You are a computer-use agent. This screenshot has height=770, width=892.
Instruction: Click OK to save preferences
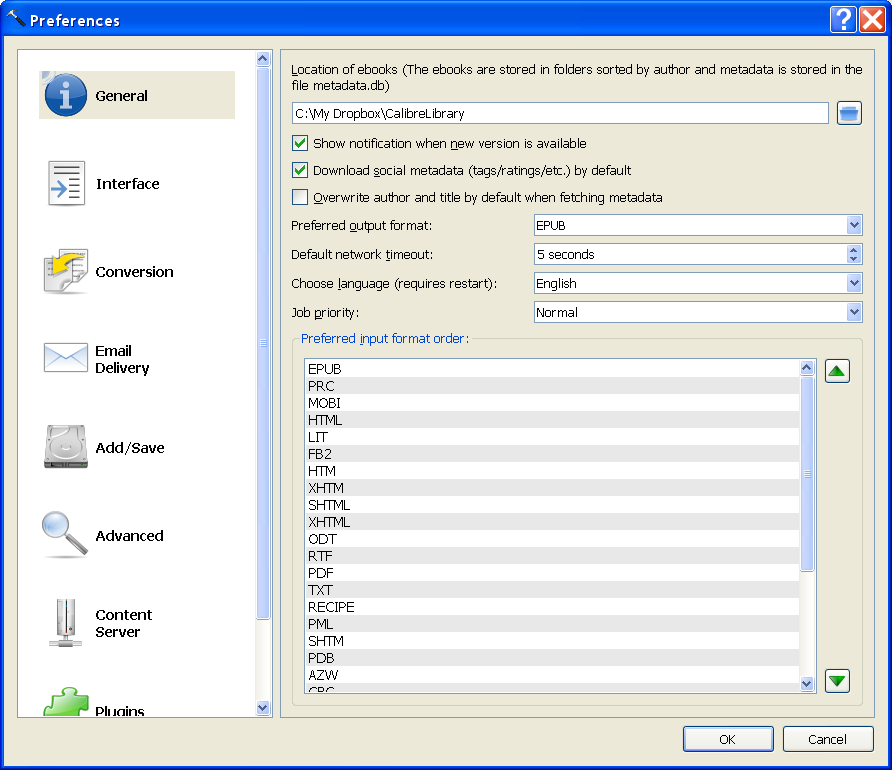[x=727, y=739]
